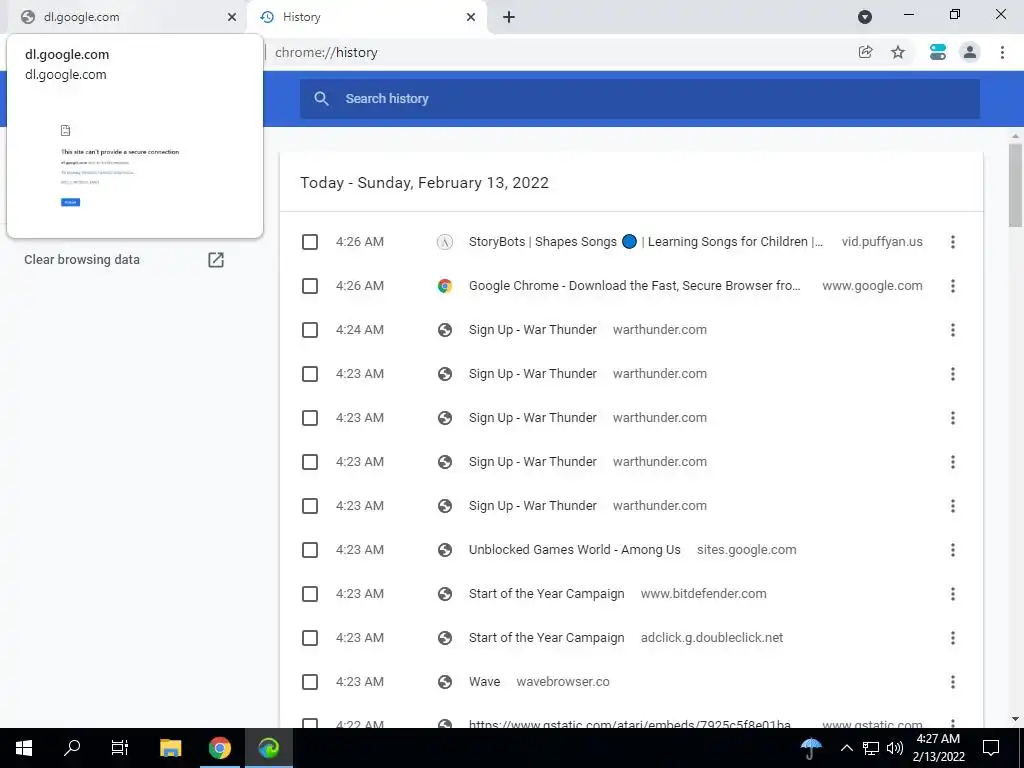This screenshot has height=768, width=1024.
Task: Click the StoryBots entry favicon
Action: [445, 242]
